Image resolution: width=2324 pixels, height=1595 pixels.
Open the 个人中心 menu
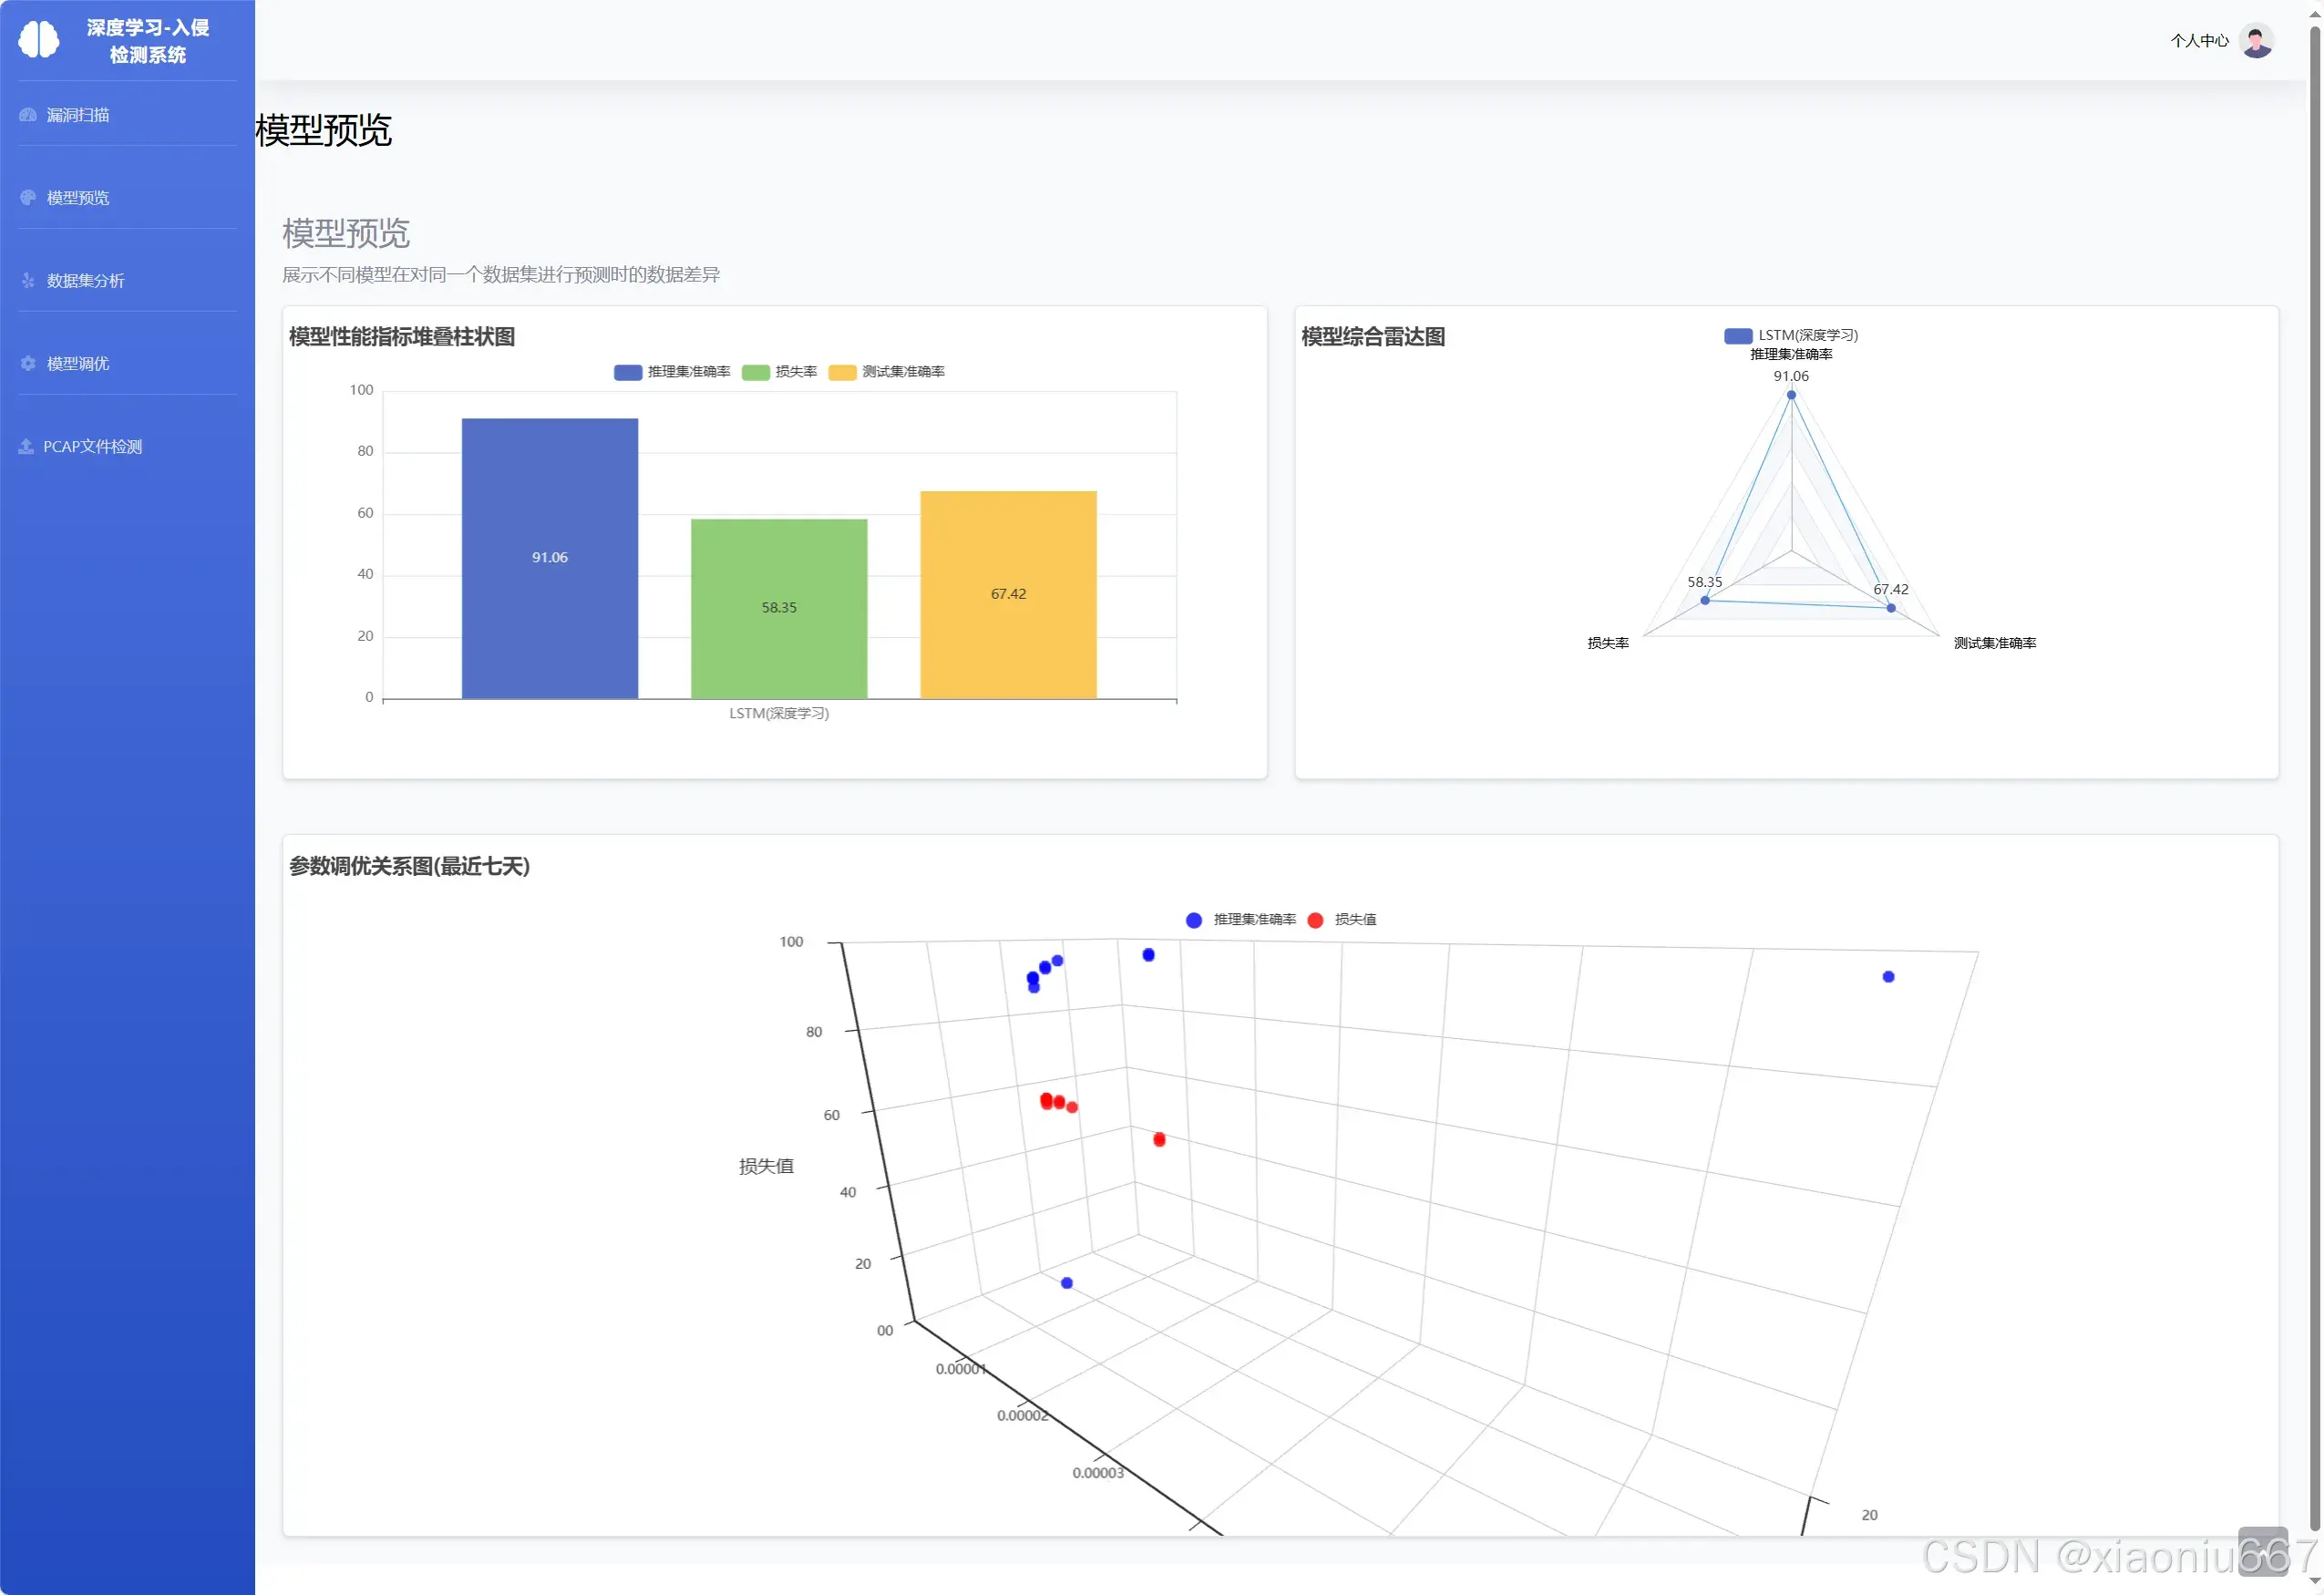[2198, 41]
